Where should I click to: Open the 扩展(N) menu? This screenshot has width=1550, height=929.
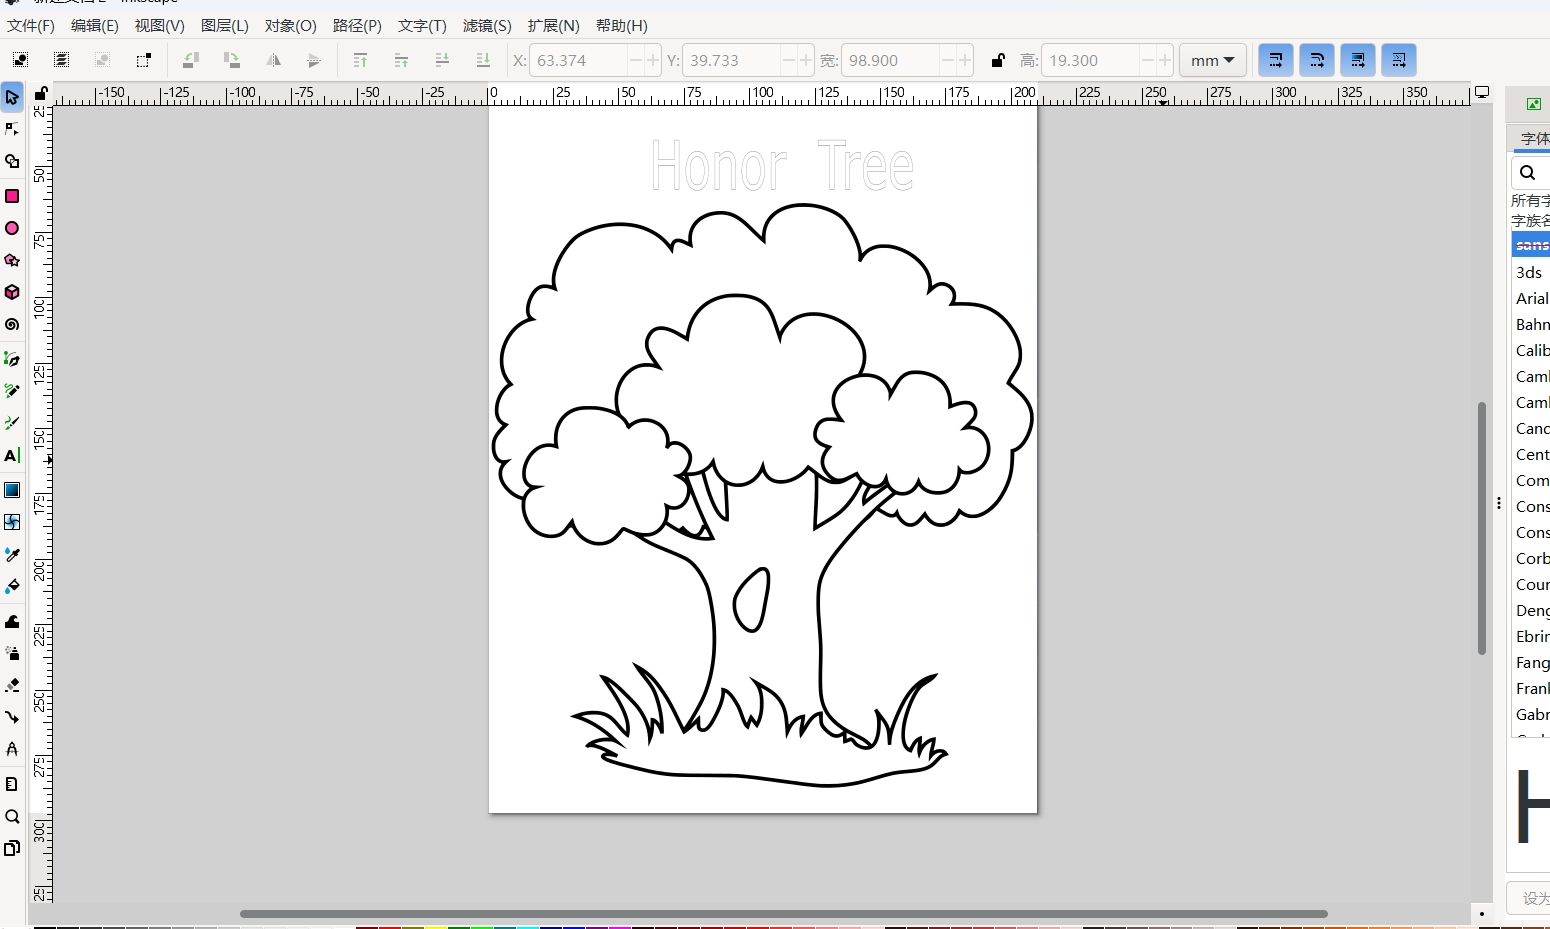point(554,25)
